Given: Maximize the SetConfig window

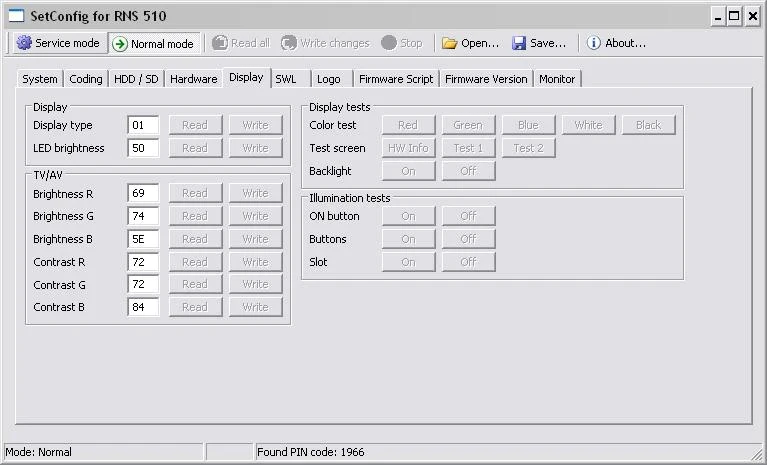Looking at the screenshot, I should (x=734, y=17).
